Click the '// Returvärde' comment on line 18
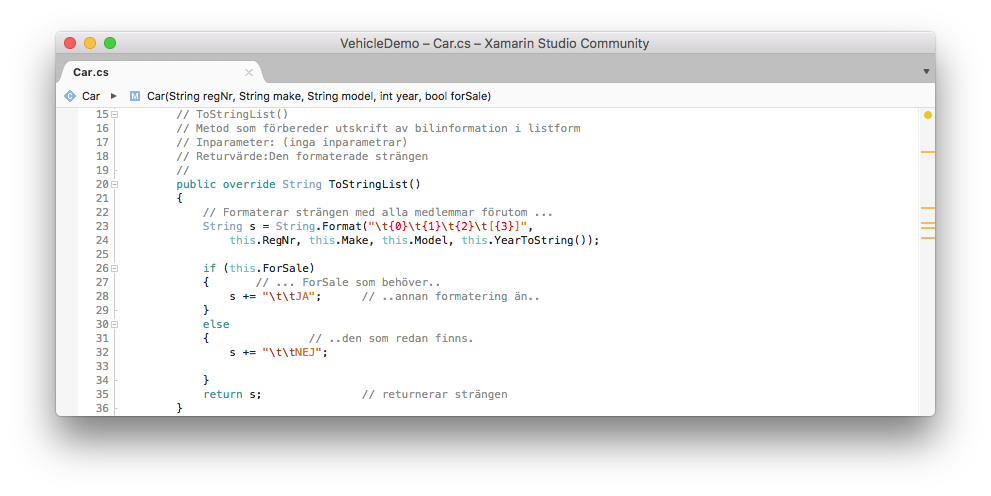The height and width of the screenshot is (496, 991). pyautogui.click(x=302, y=156)
